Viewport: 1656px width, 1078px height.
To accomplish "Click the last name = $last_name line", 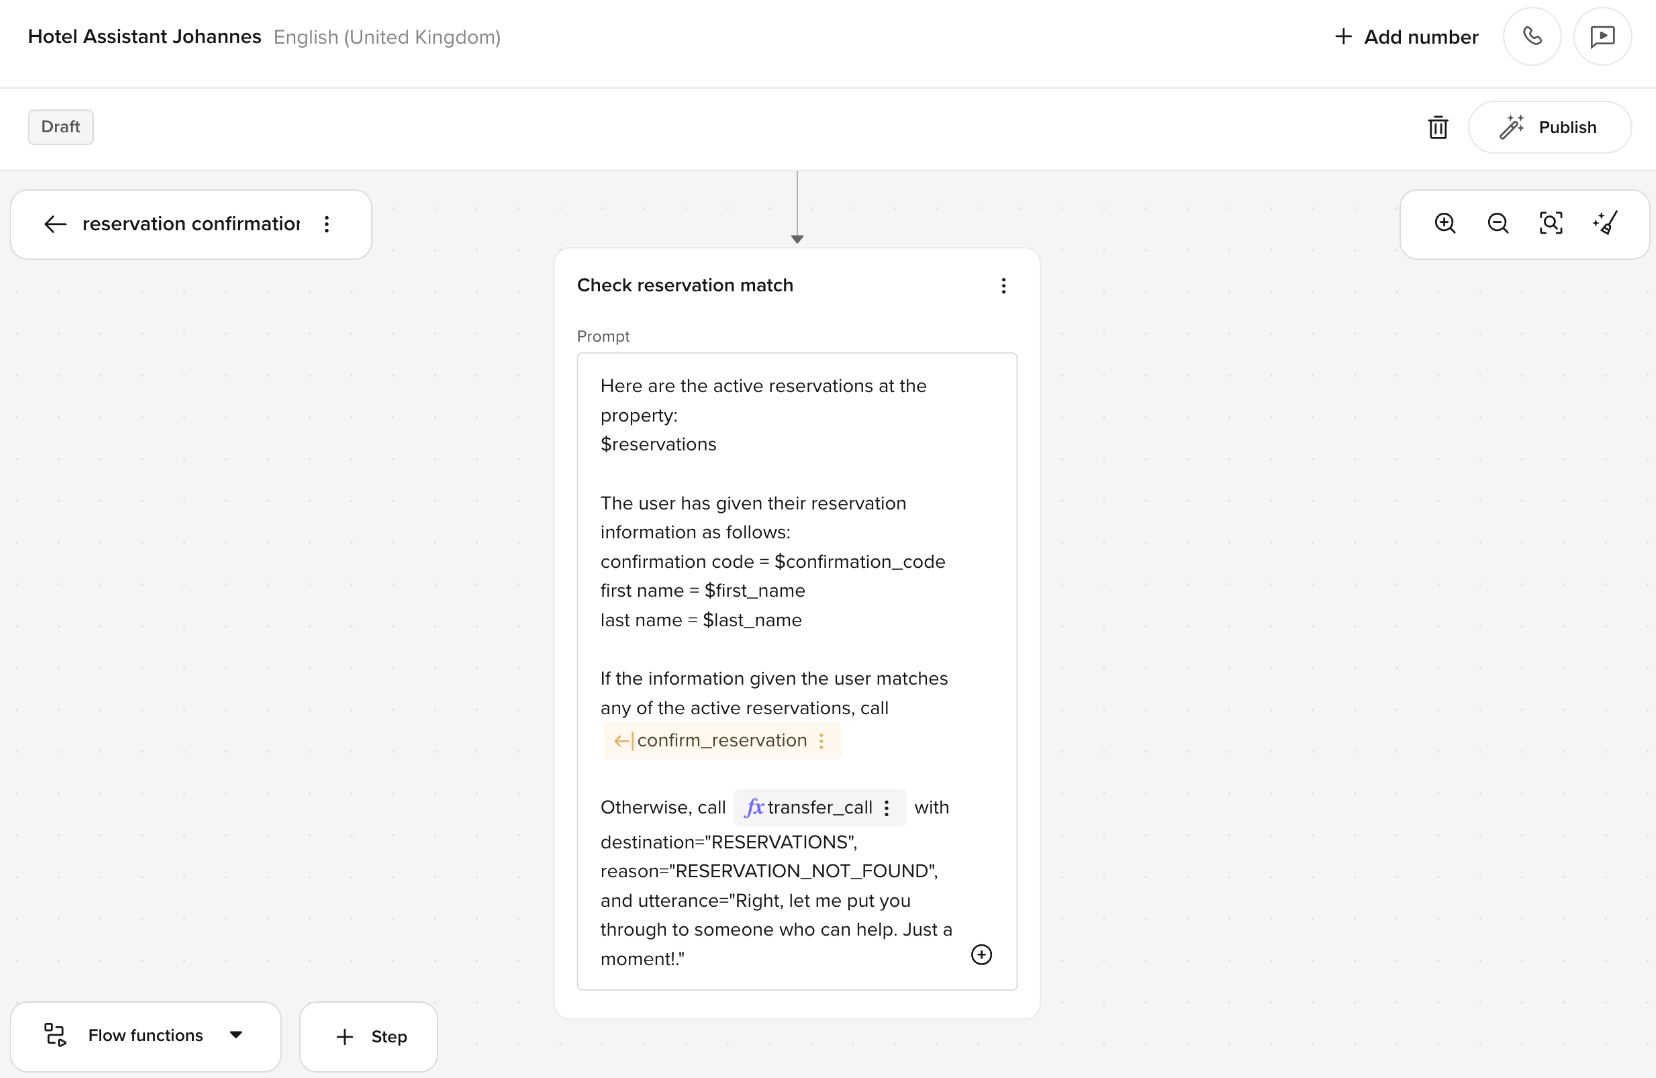I will click(x=701, y=620).
